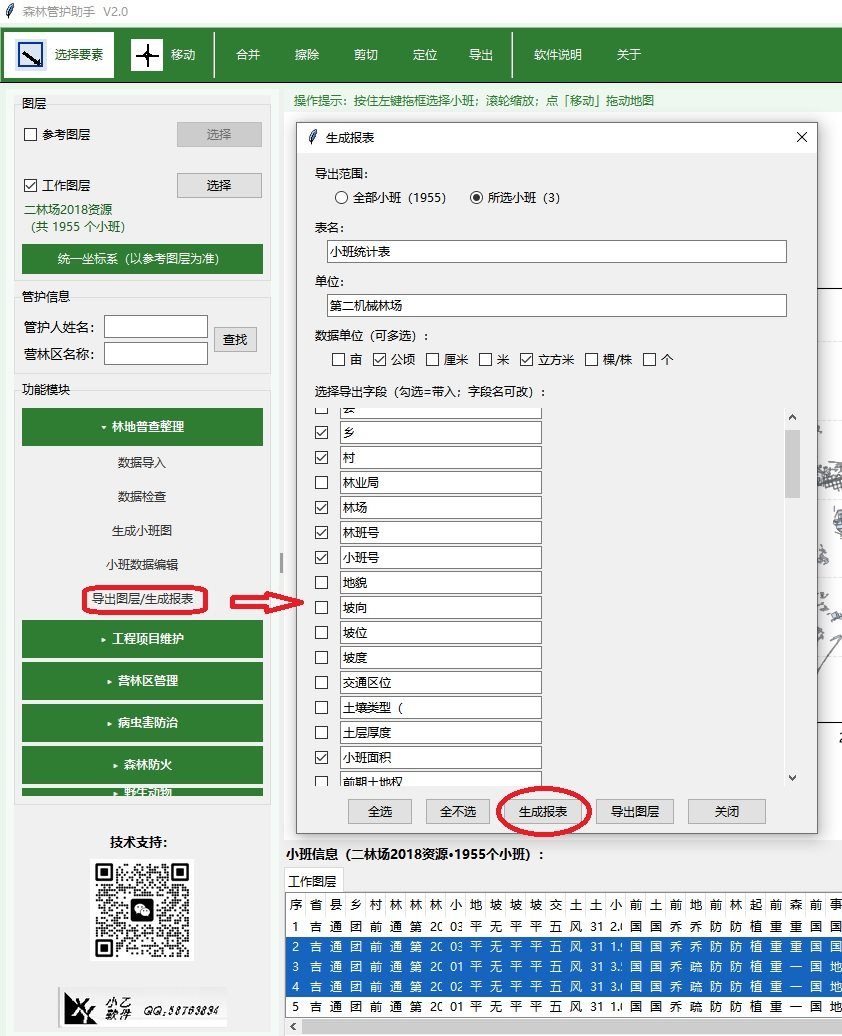842x1036 pixels.
Task: Enable the 参考图层 checkbox
Action: pos(30,135)
